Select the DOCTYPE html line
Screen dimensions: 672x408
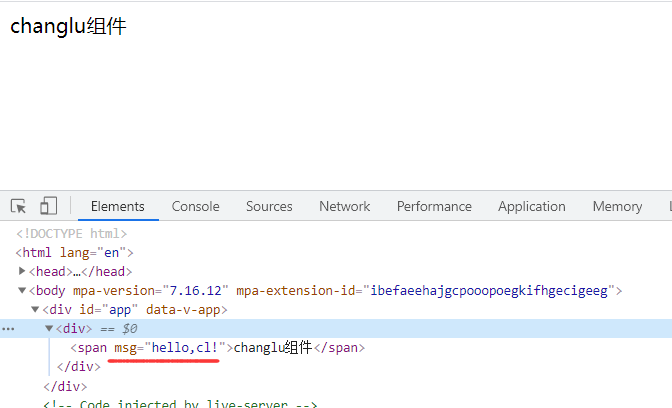tap(72, 234)
